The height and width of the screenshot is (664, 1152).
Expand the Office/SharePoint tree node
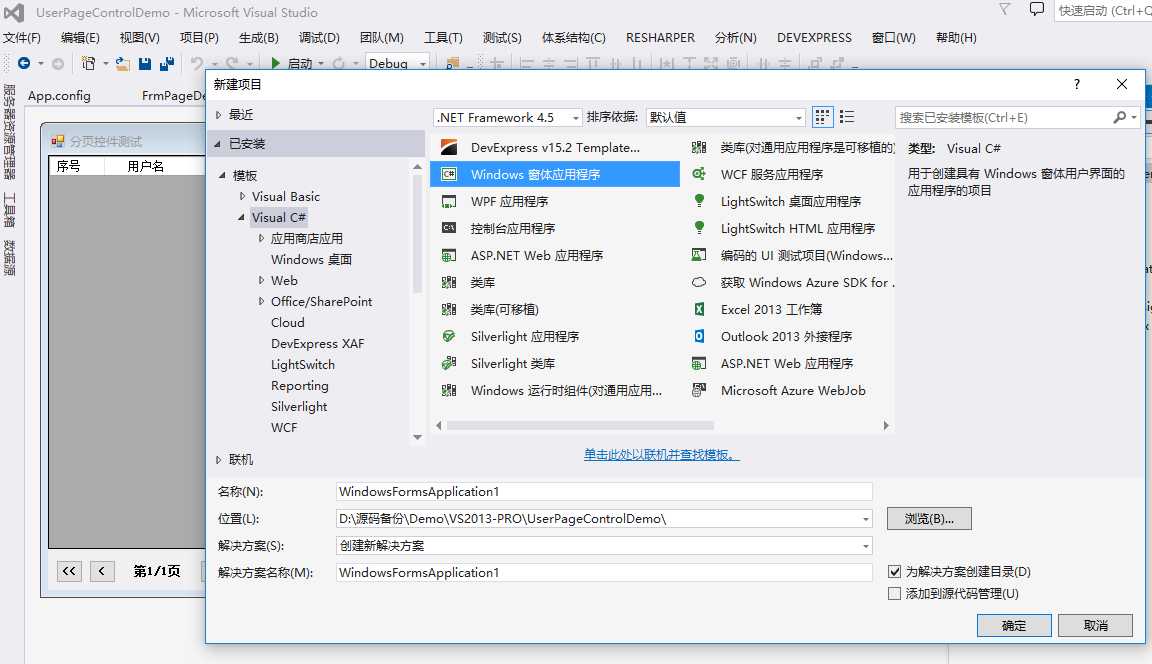pos(261,302)
